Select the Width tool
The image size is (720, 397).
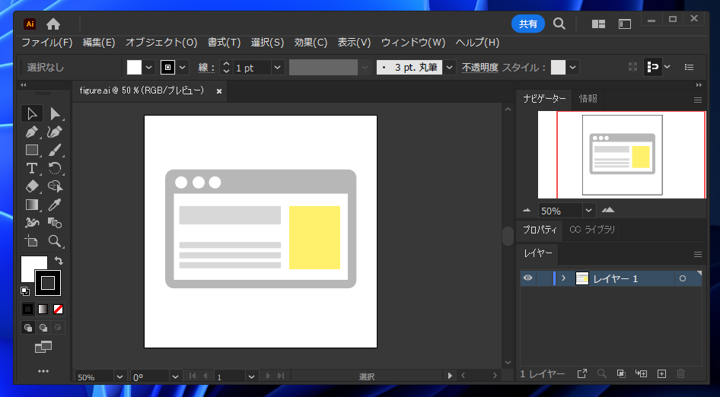pos(32,223)
